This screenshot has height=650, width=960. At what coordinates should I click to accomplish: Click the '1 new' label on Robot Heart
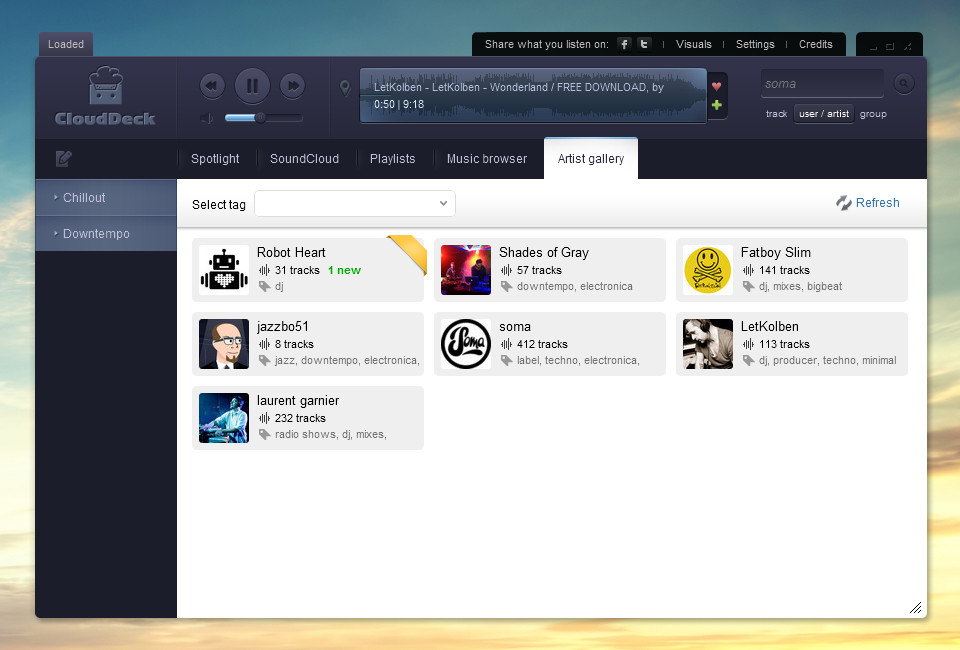(x=344, y=270)
